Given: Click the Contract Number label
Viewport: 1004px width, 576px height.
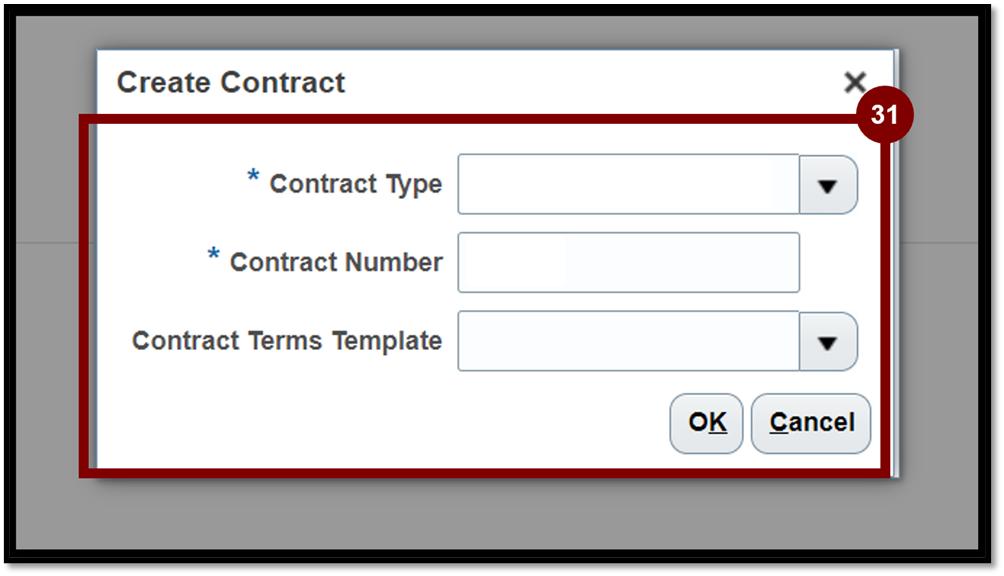Looking at the screenshot, I should [x=336, y=263].
